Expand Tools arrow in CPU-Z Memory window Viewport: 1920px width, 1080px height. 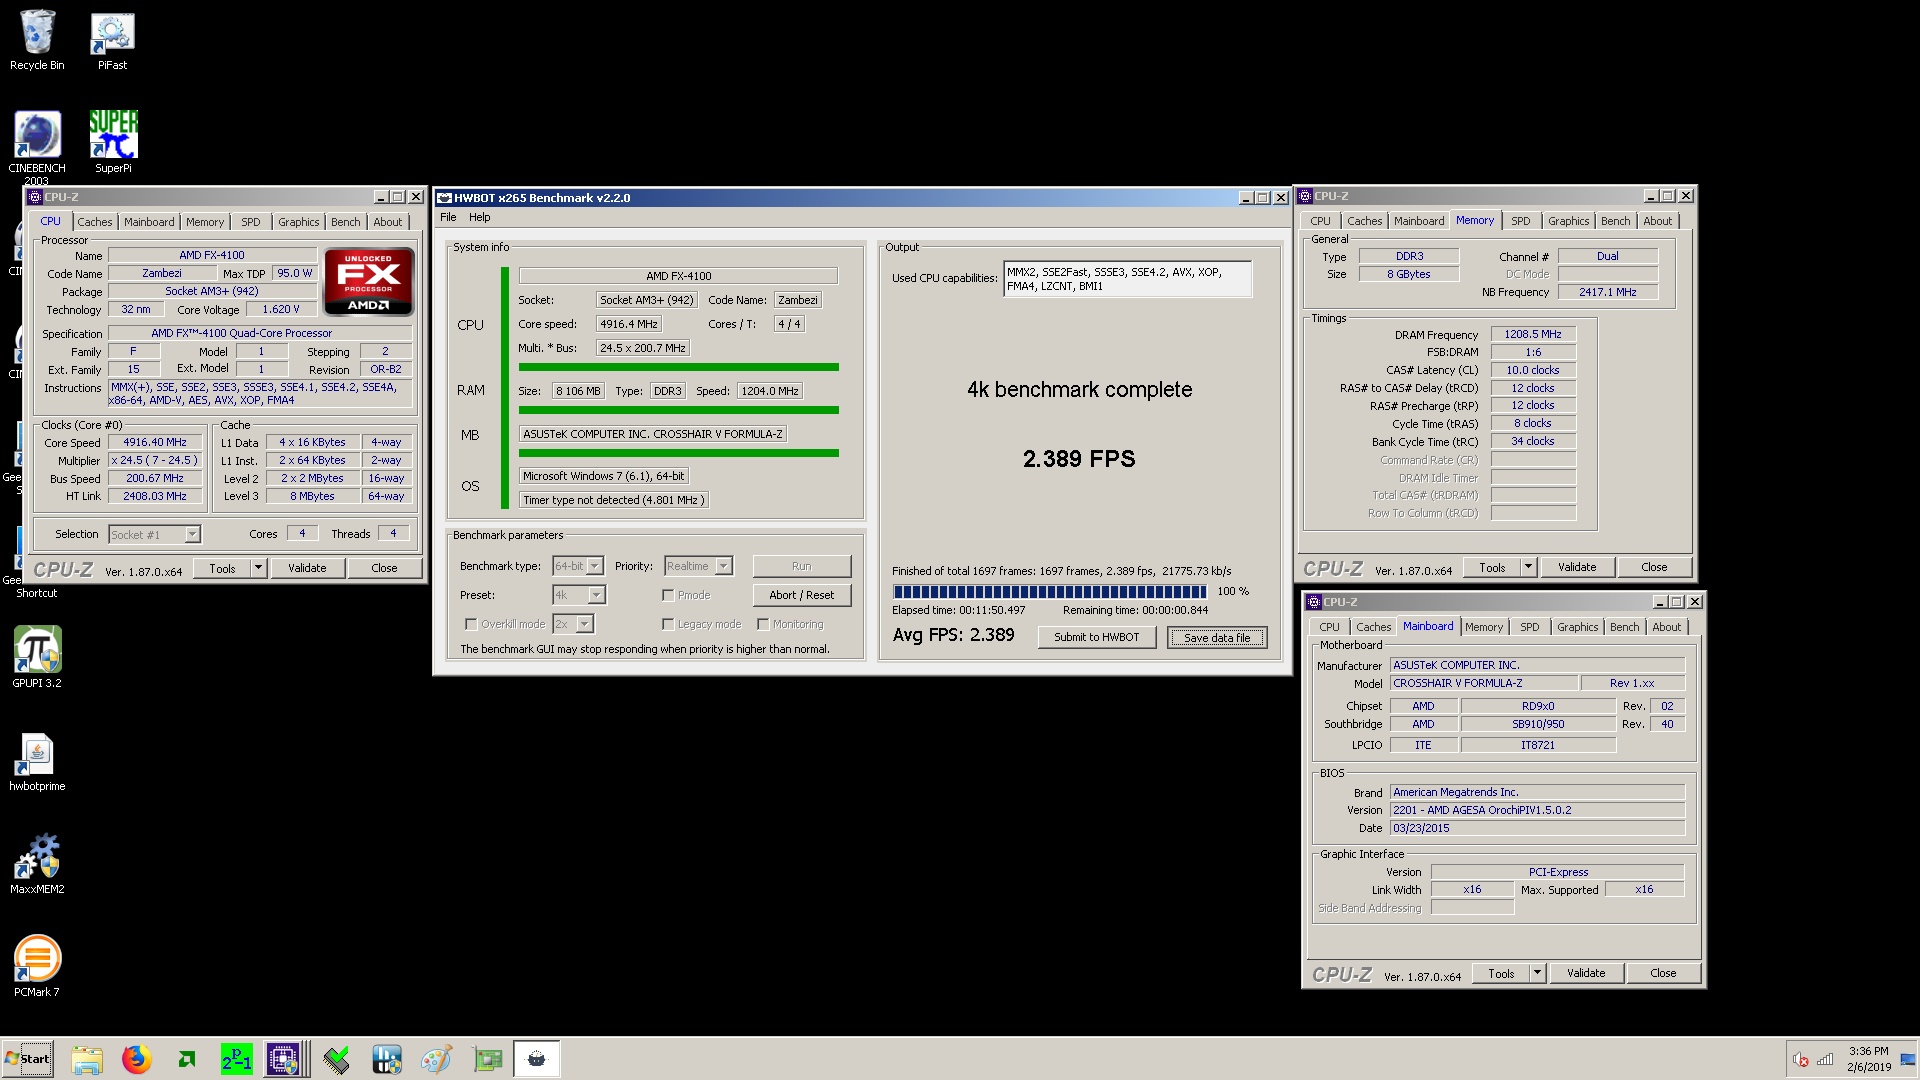[x=1528, y=567]
